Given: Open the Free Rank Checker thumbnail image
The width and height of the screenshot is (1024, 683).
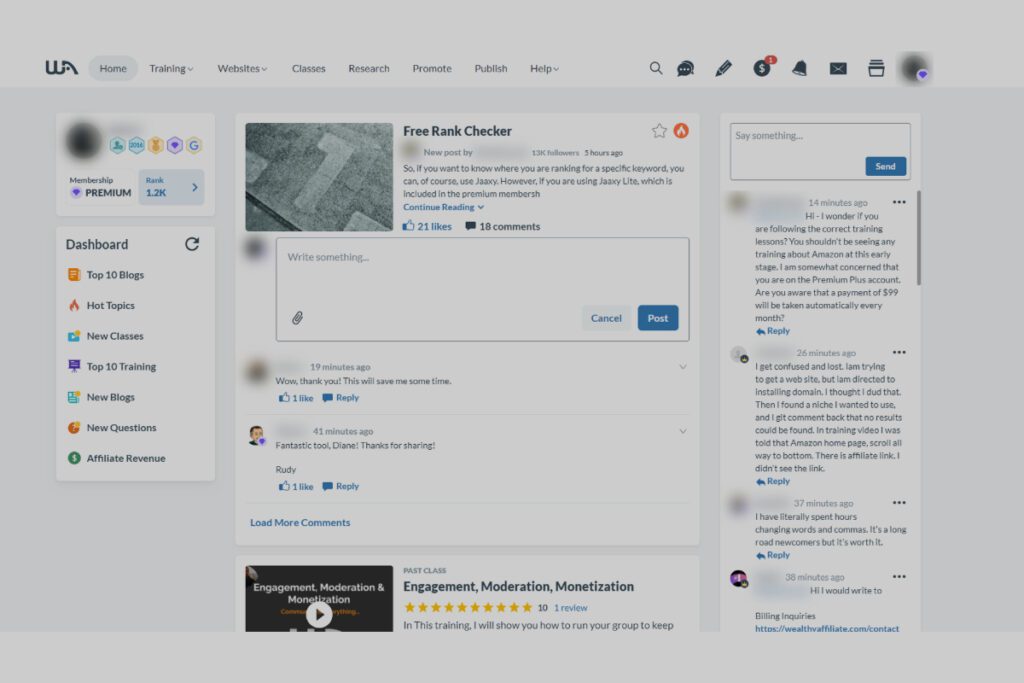Looking at the screenshot, I should [319, 177].
